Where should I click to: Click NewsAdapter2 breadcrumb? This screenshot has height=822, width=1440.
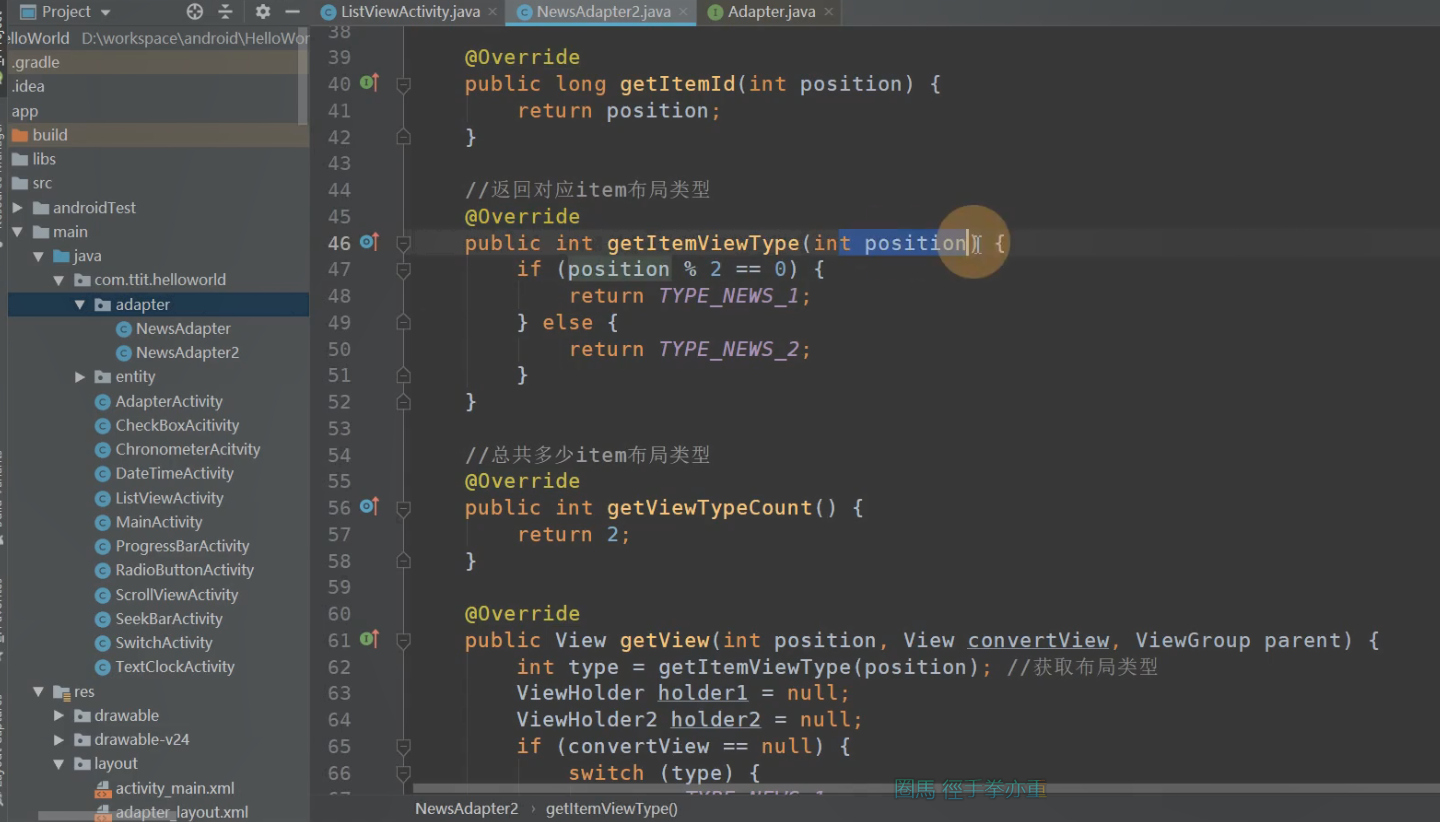(466, 809)
